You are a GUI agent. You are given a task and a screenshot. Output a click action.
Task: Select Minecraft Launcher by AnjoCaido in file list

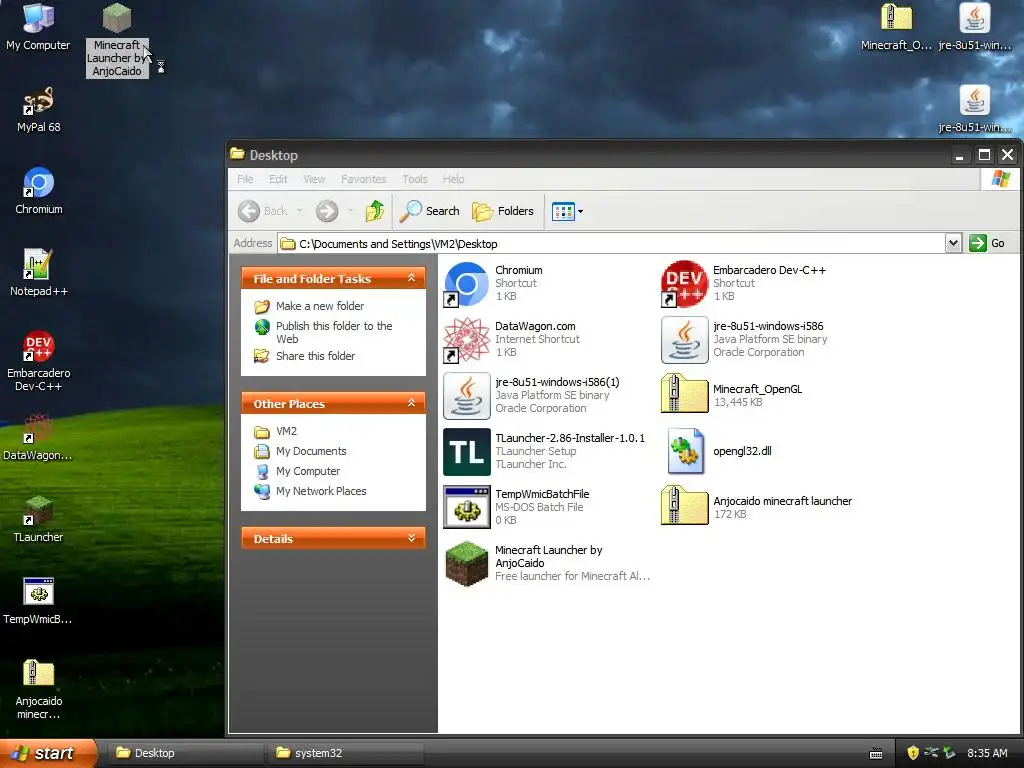click(x=547, y=564)
